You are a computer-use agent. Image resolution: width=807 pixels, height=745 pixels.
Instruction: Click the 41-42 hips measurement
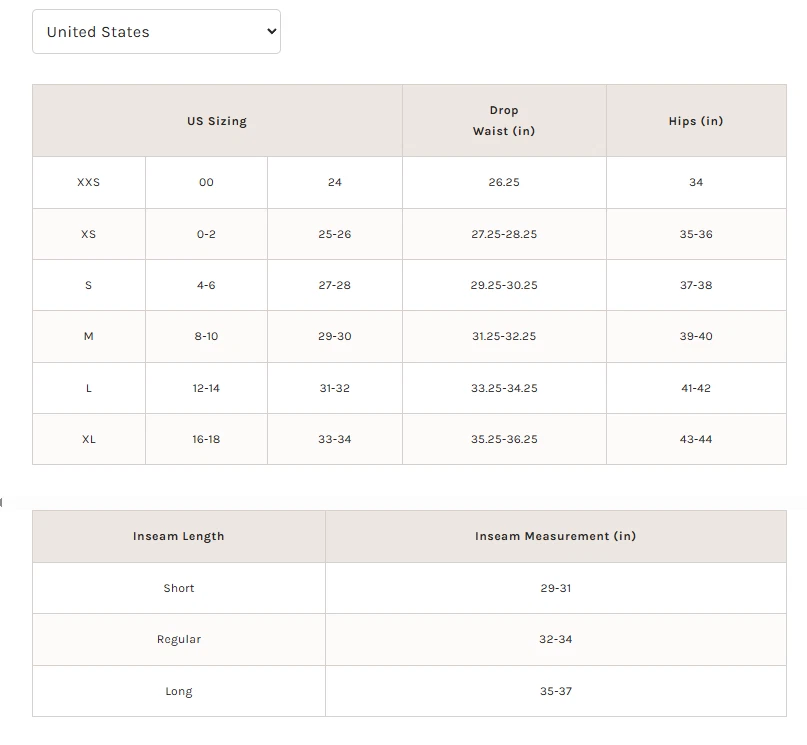pos(696,388)
